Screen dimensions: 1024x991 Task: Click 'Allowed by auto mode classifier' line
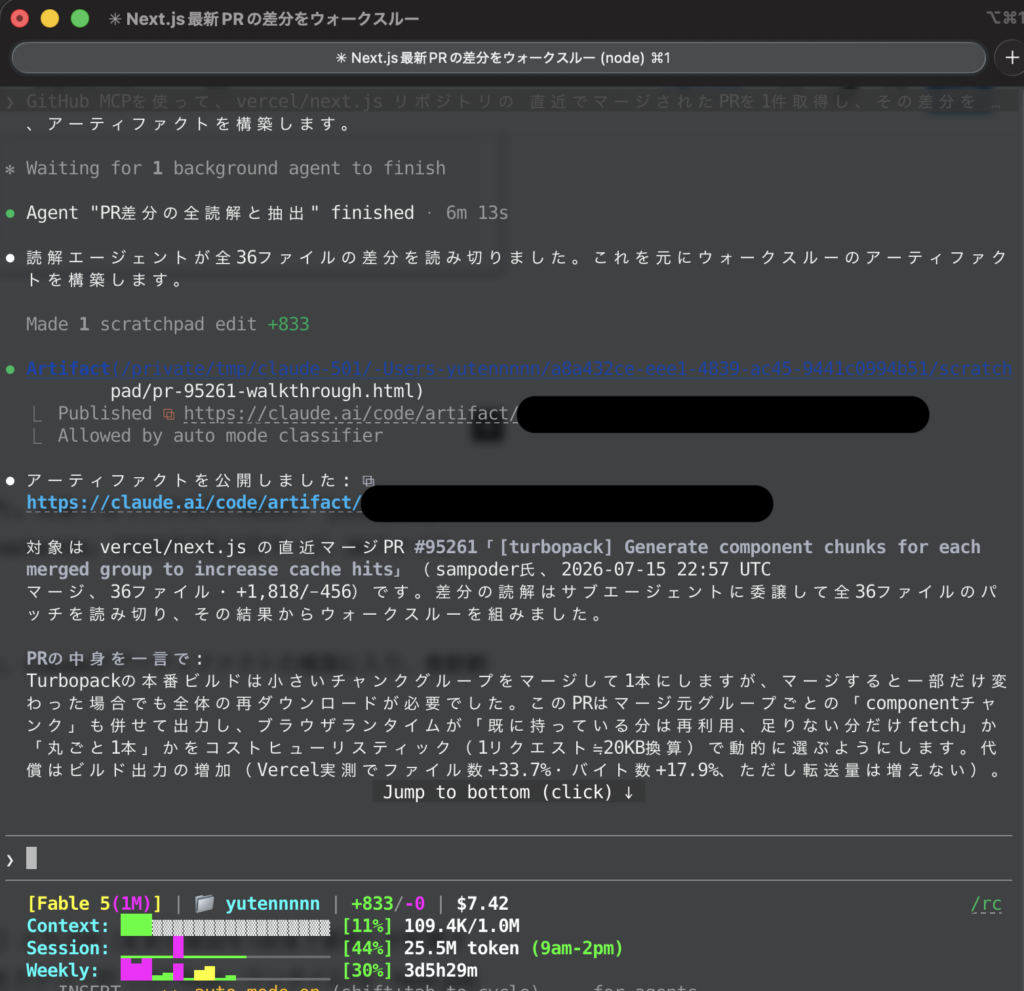[220, 436]
